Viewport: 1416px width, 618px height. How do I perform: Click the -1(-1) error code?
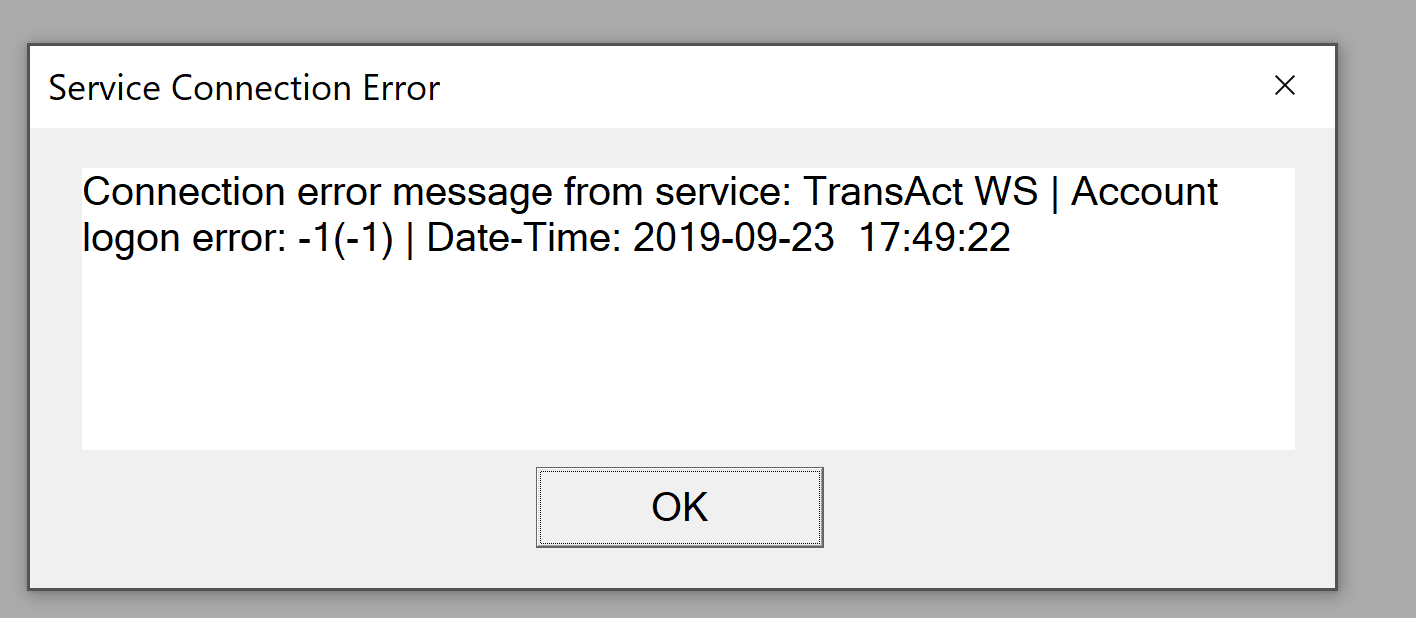[345, 239]
